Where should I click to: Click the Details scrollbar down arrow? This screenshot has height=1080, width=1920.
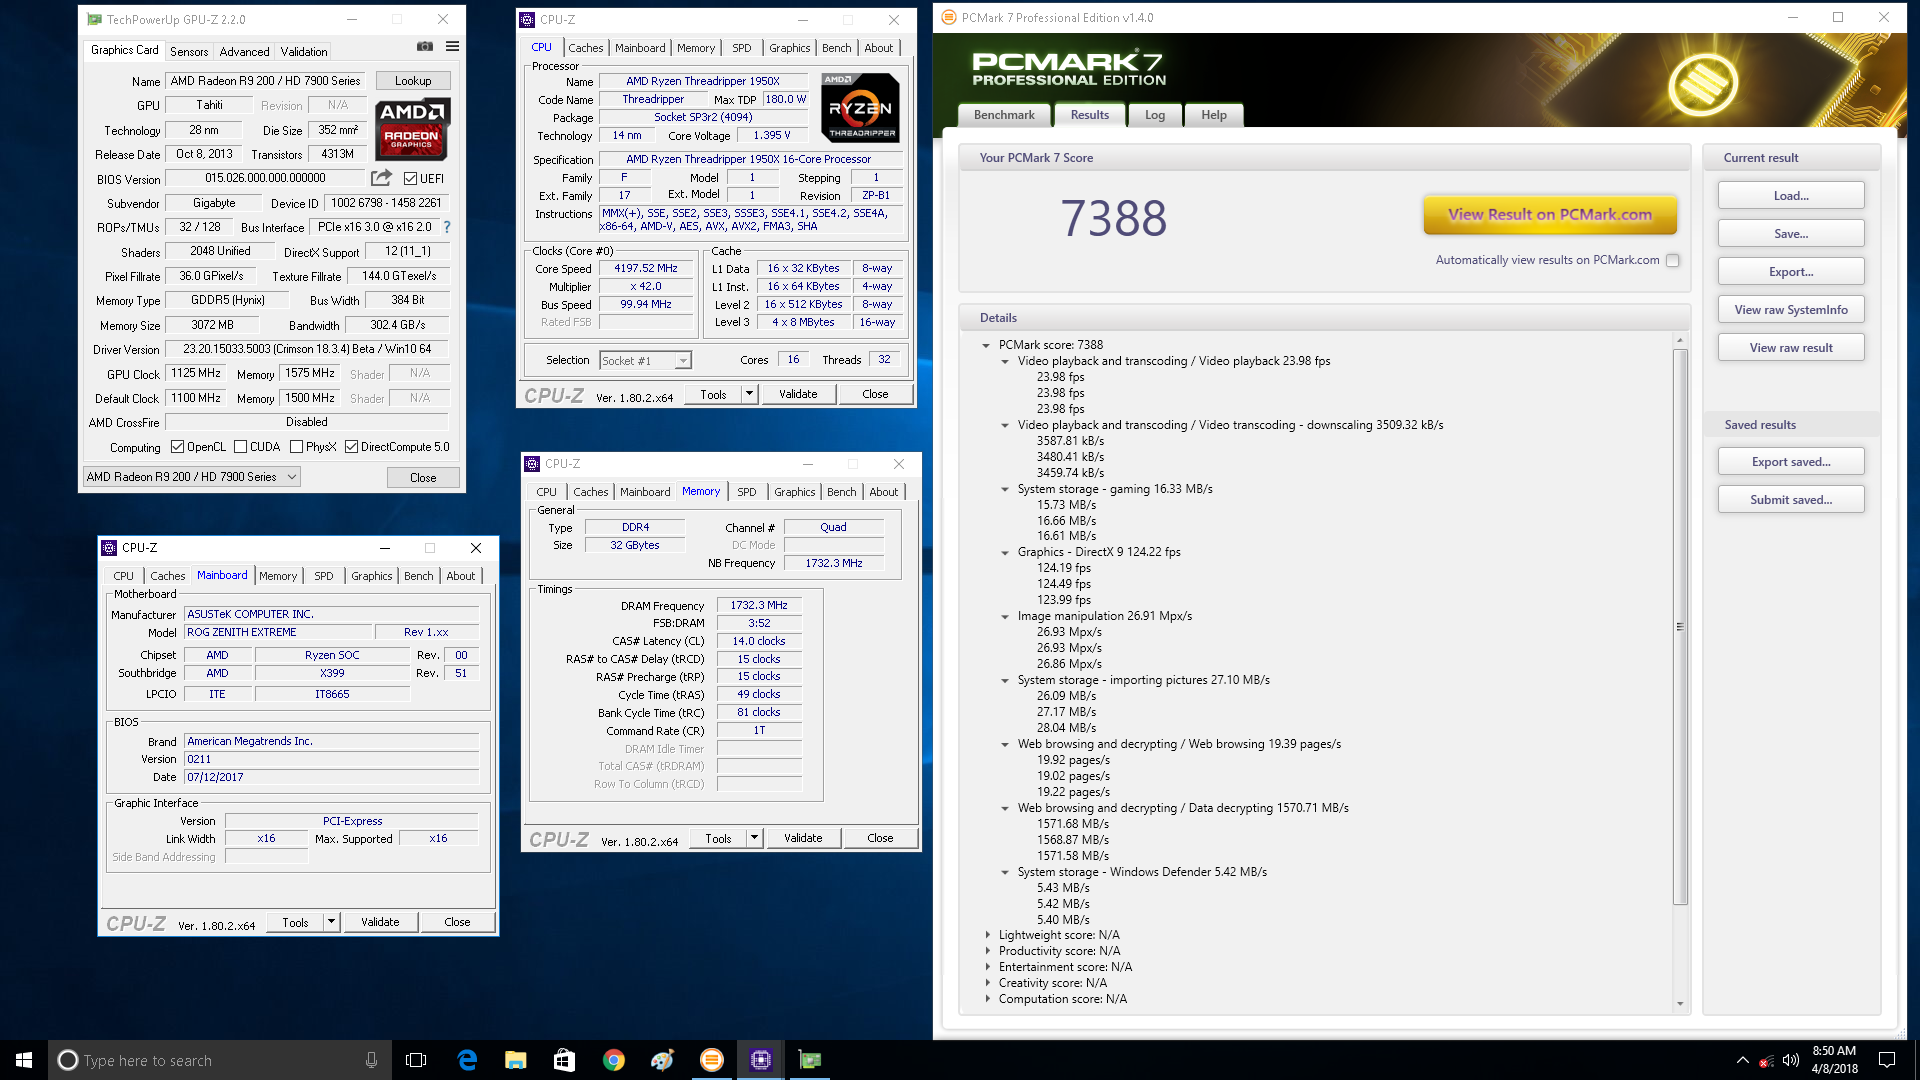click(x=1680, y=1003)
